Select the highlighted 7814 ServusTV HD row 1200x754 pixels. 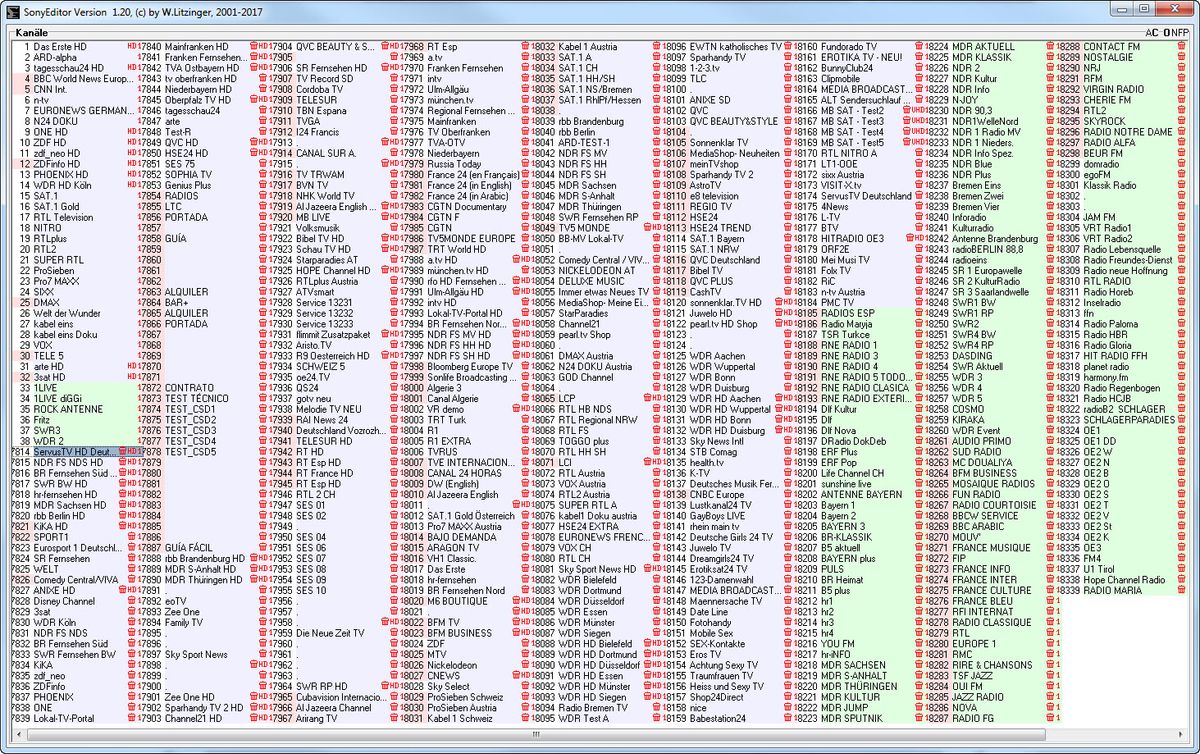pos(76,451)
